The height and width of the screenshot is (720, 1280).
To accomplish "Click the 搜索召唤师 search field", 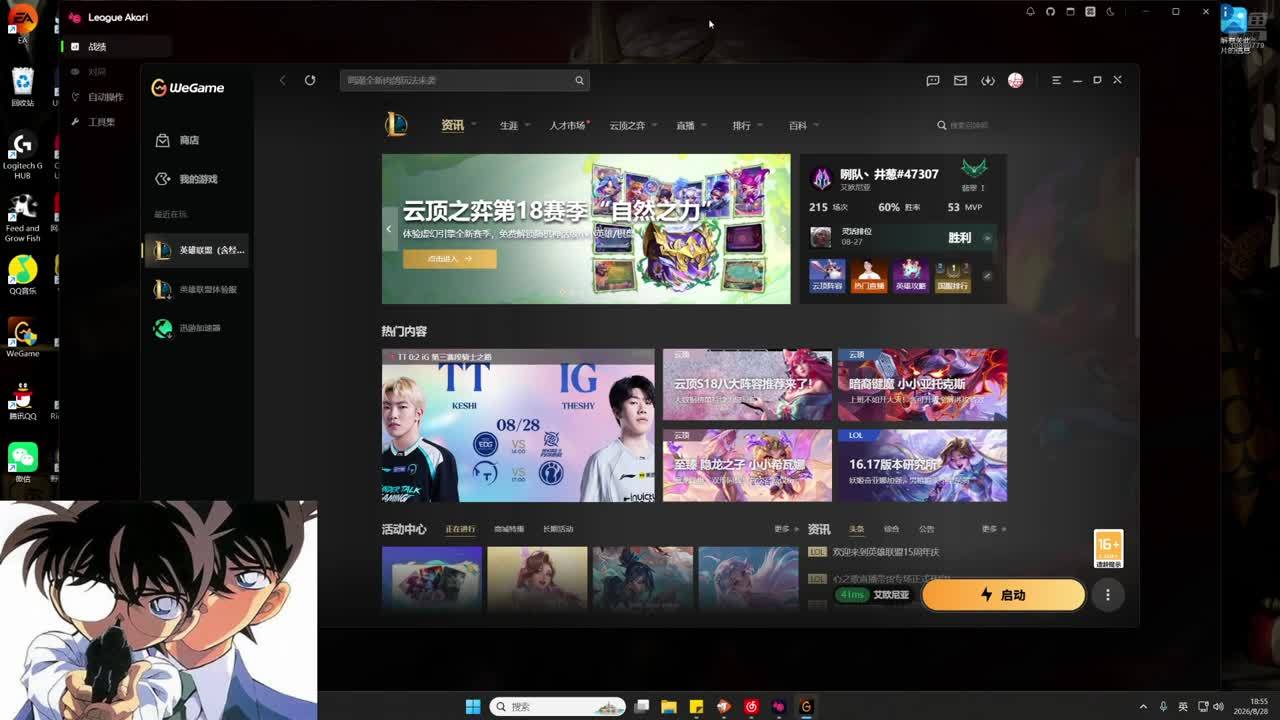I will (x=963, y=125).
